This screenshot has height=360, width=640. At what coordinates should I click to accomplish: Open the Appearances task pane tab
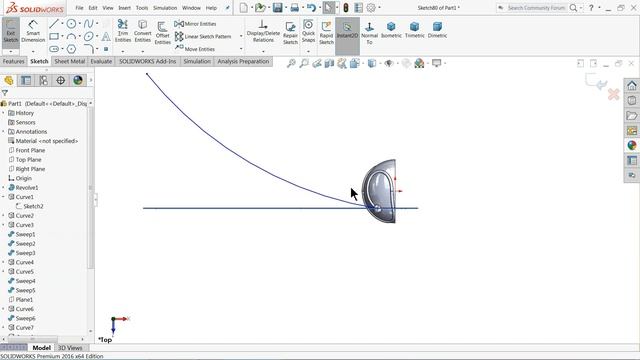click(x=632, y=145)
